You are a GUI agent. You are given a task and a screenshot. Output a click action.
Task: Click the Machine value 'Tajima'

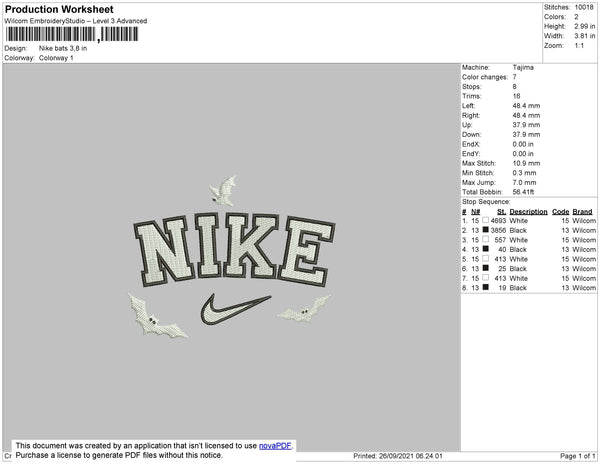tap(523, 67)
